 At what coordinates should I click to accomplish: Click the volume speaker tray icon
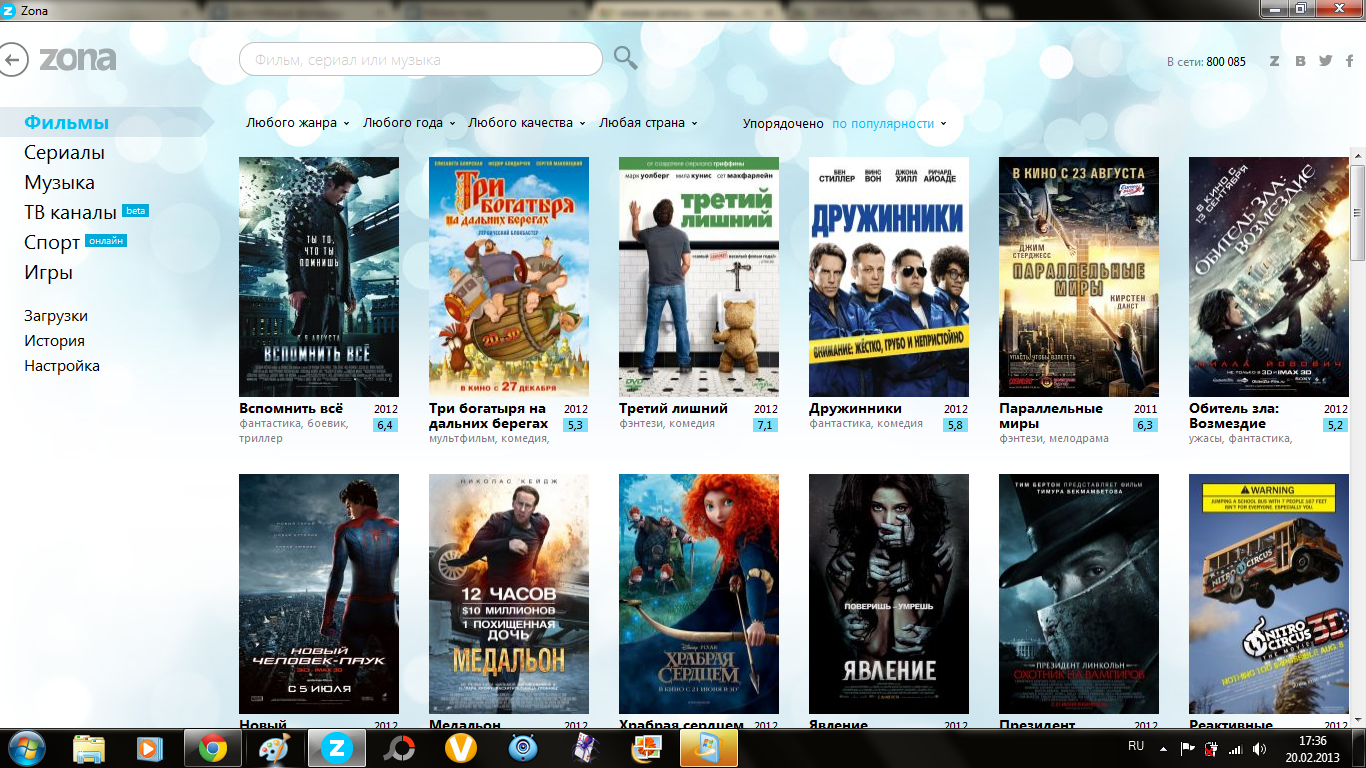[x=1259, y=748]
